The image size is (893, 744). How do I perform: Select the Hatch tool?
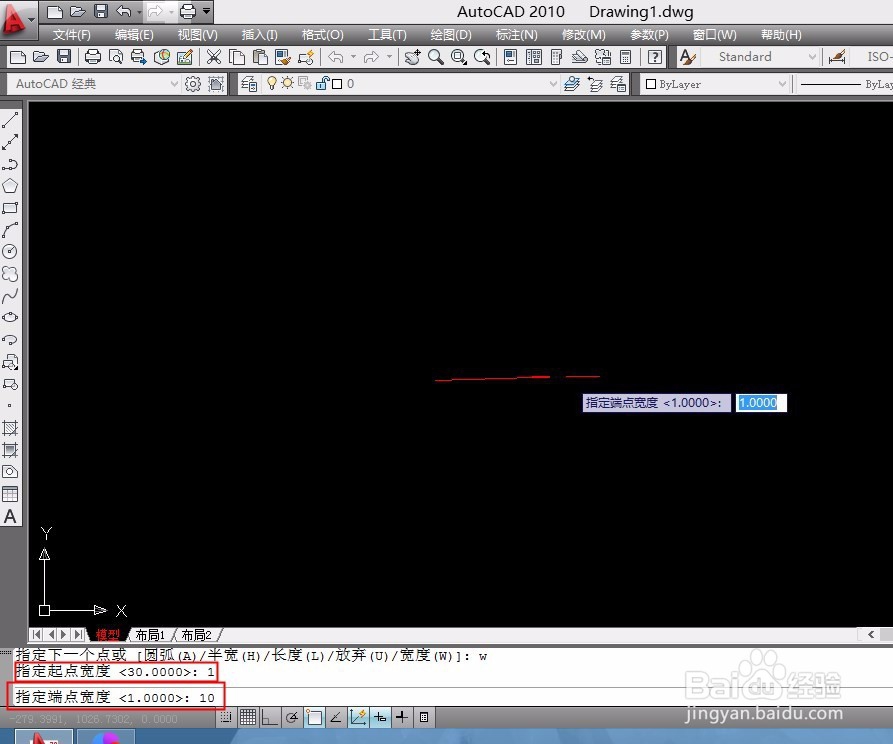[x=10, y=428]
